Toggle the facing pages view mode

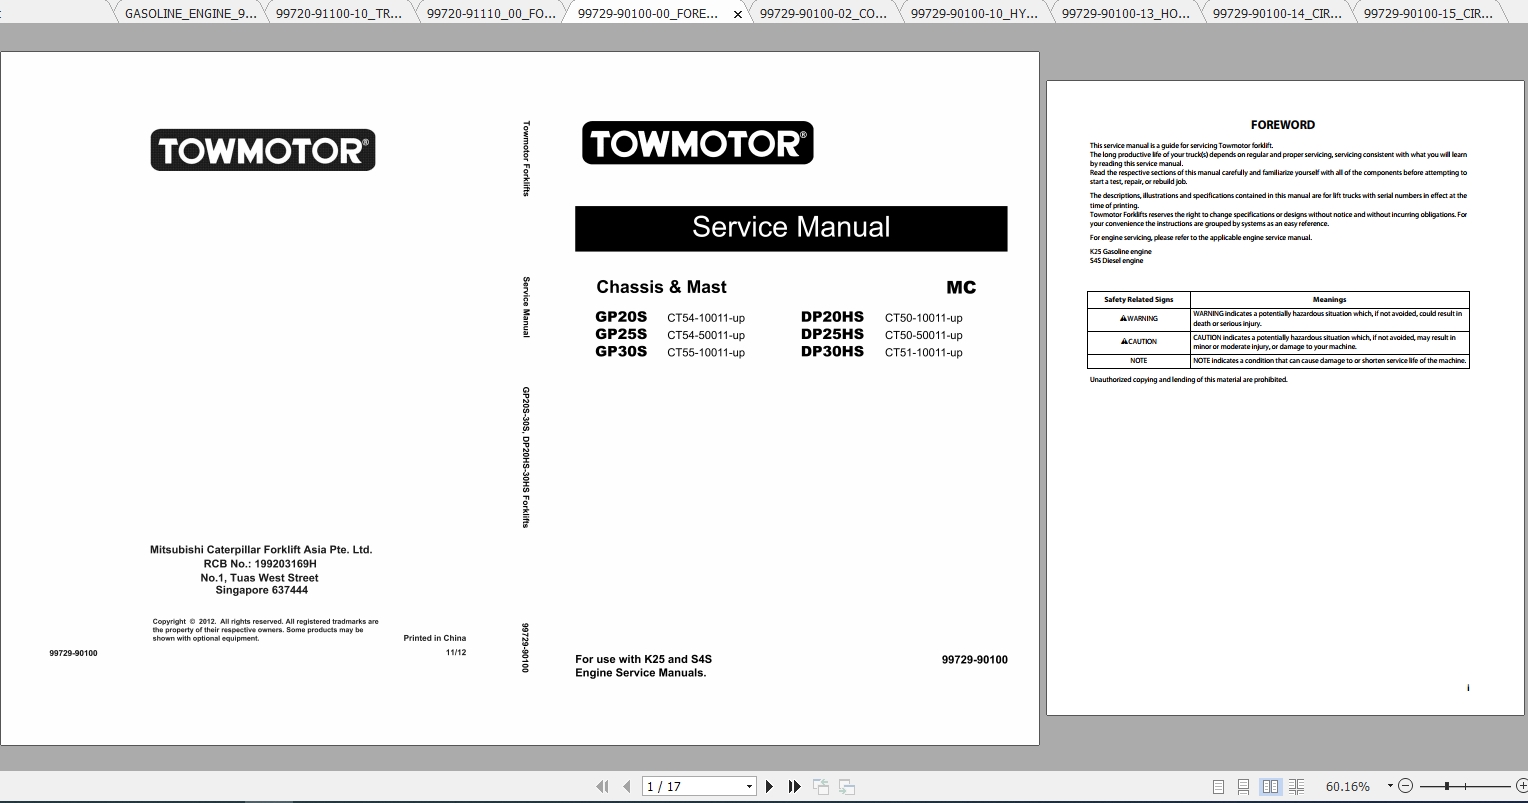1271,786
